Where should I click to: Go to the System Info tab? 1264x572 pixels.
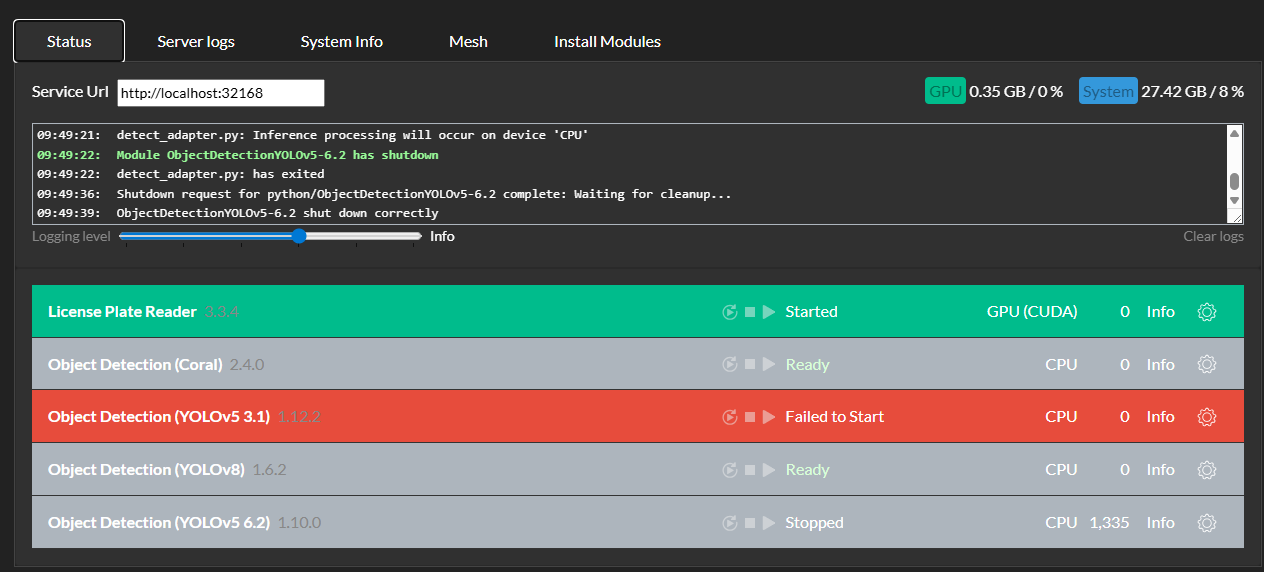341,42
